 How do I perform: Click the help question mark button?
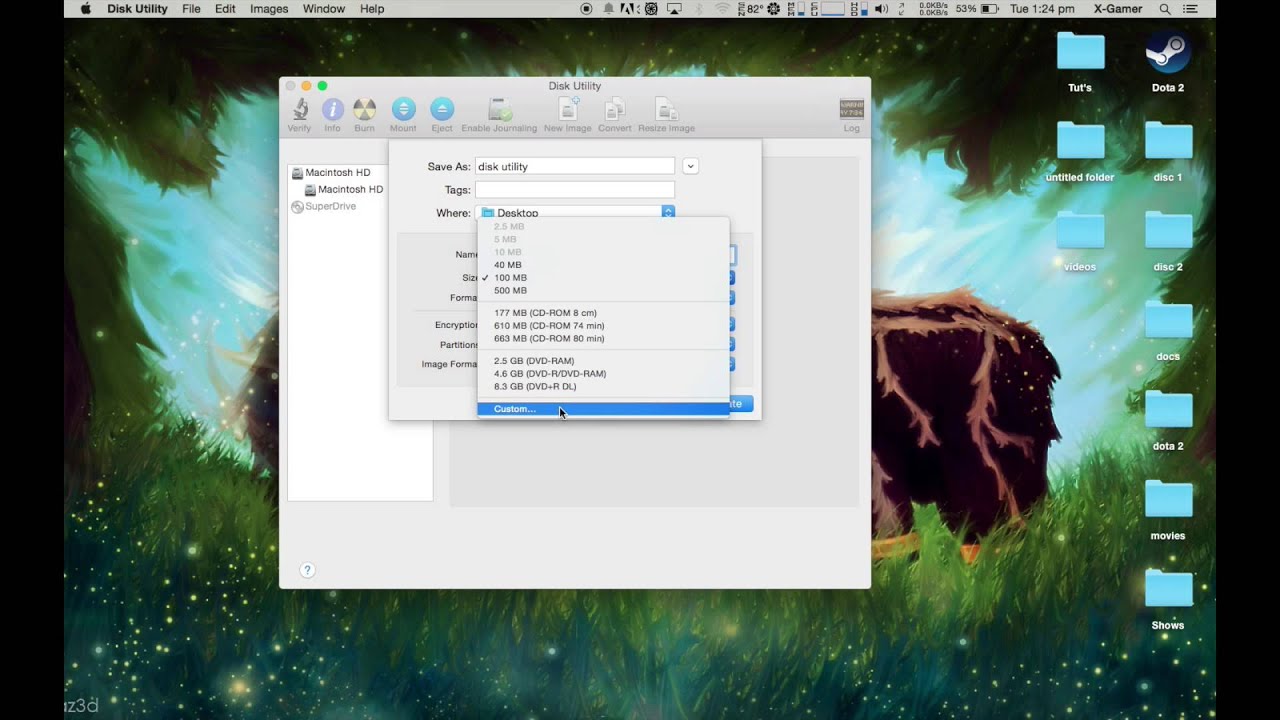pyautogui.click(x=307, y=570)
